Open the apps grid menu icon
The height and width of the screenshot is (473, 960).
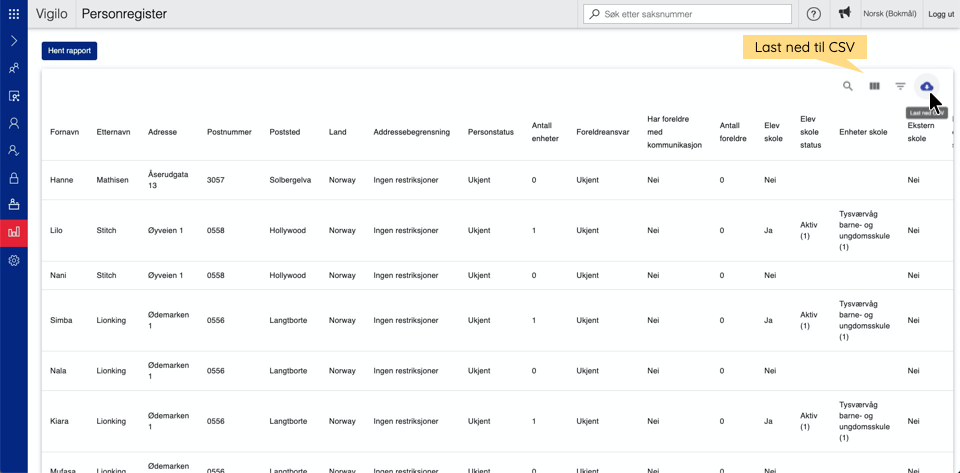click(14, 14)
